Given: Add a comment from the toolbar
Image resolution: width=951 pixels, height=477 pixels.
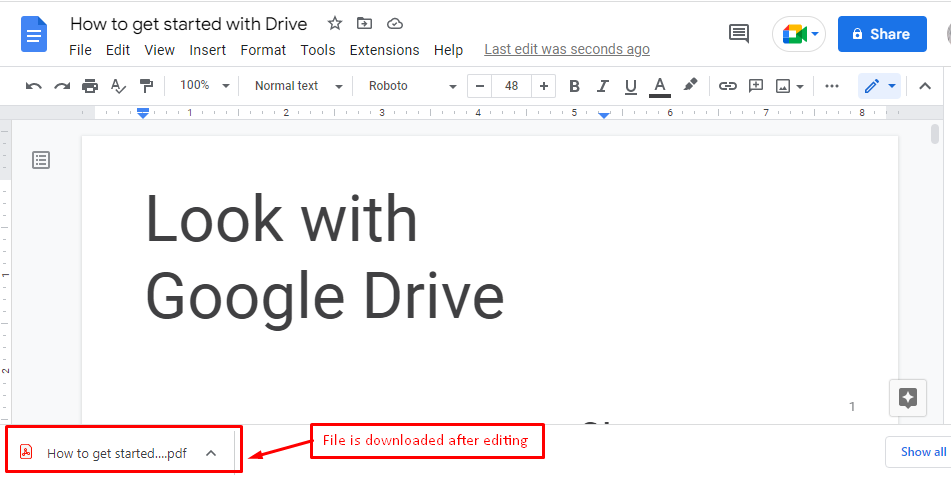Looking at the screenshot, I should tap(756, 86).
